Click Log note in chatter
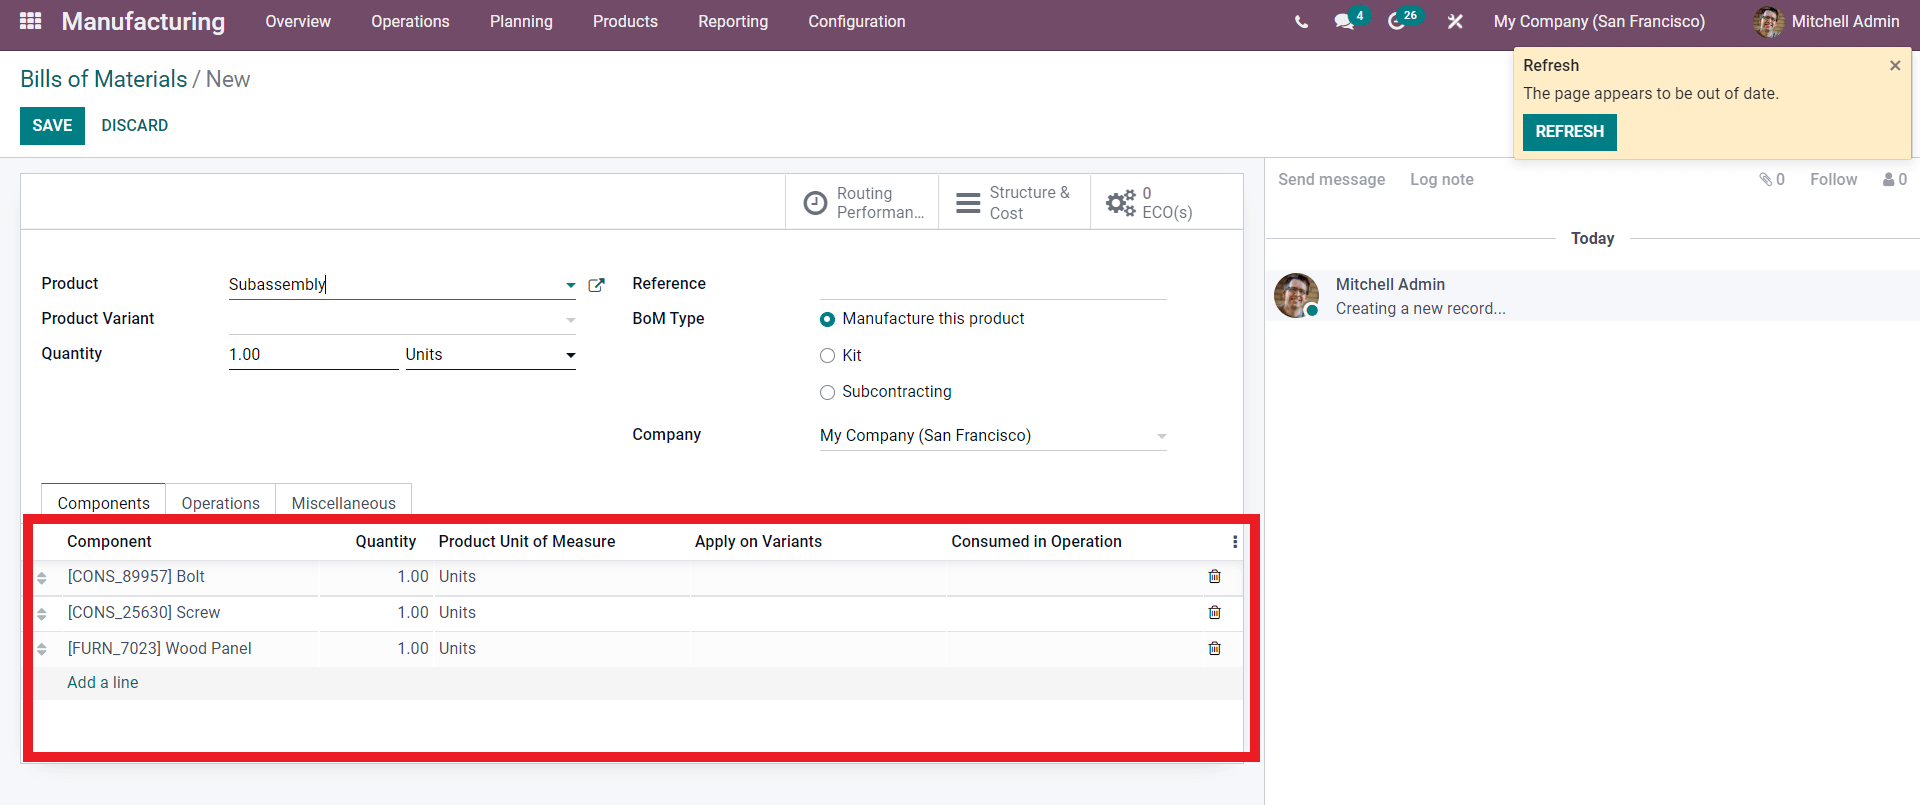Image resolution: width=1920 pixels, height=805 pixels. [1441, 180]
